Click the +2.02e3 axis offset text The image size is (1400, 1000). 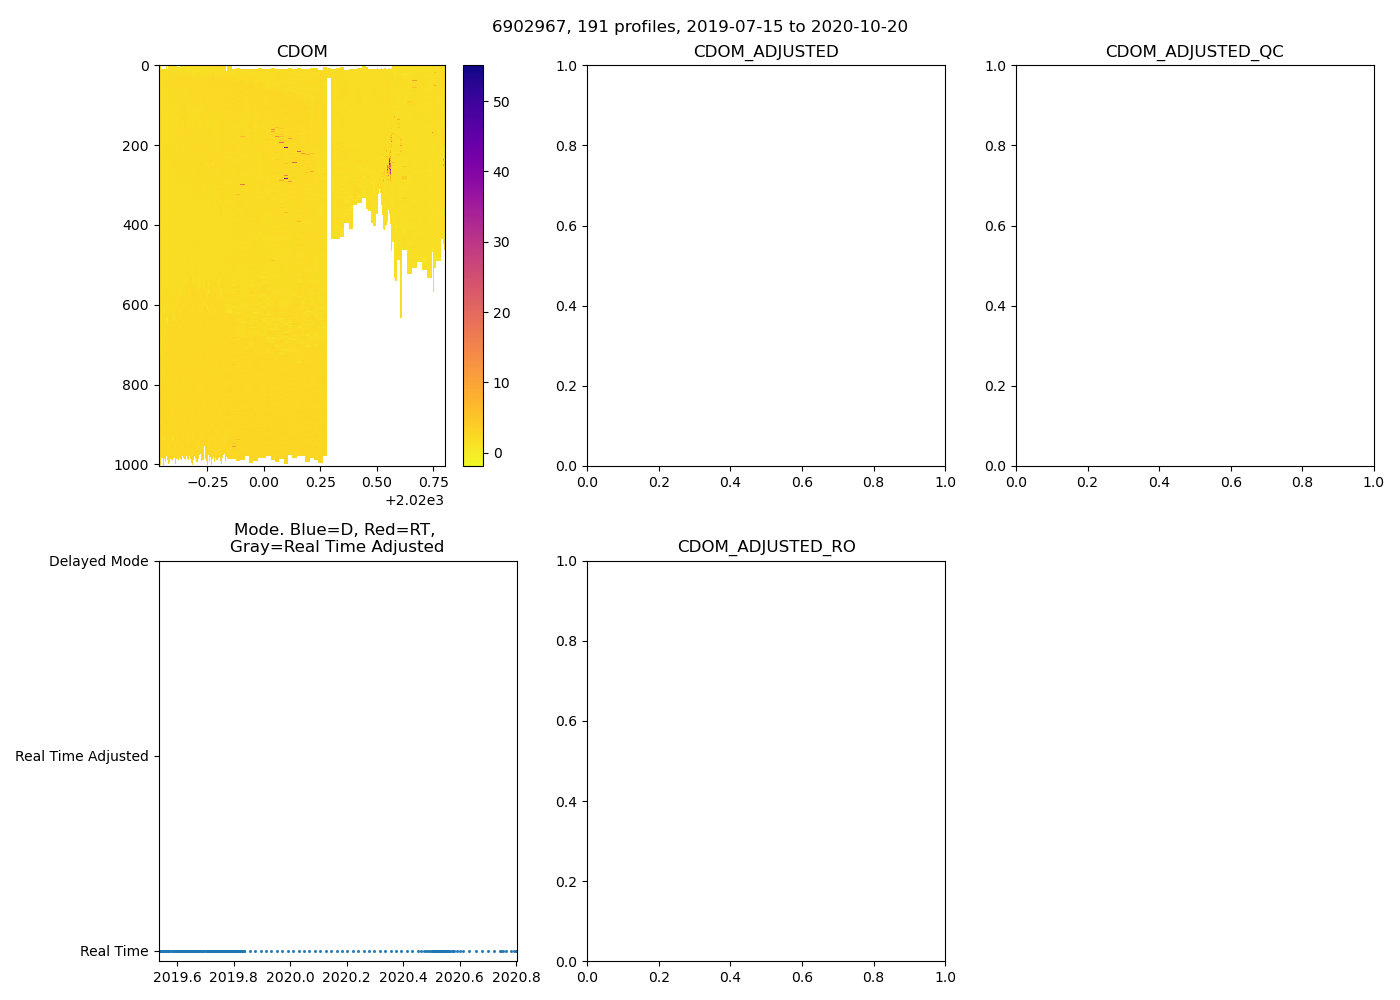coord(414,501)
